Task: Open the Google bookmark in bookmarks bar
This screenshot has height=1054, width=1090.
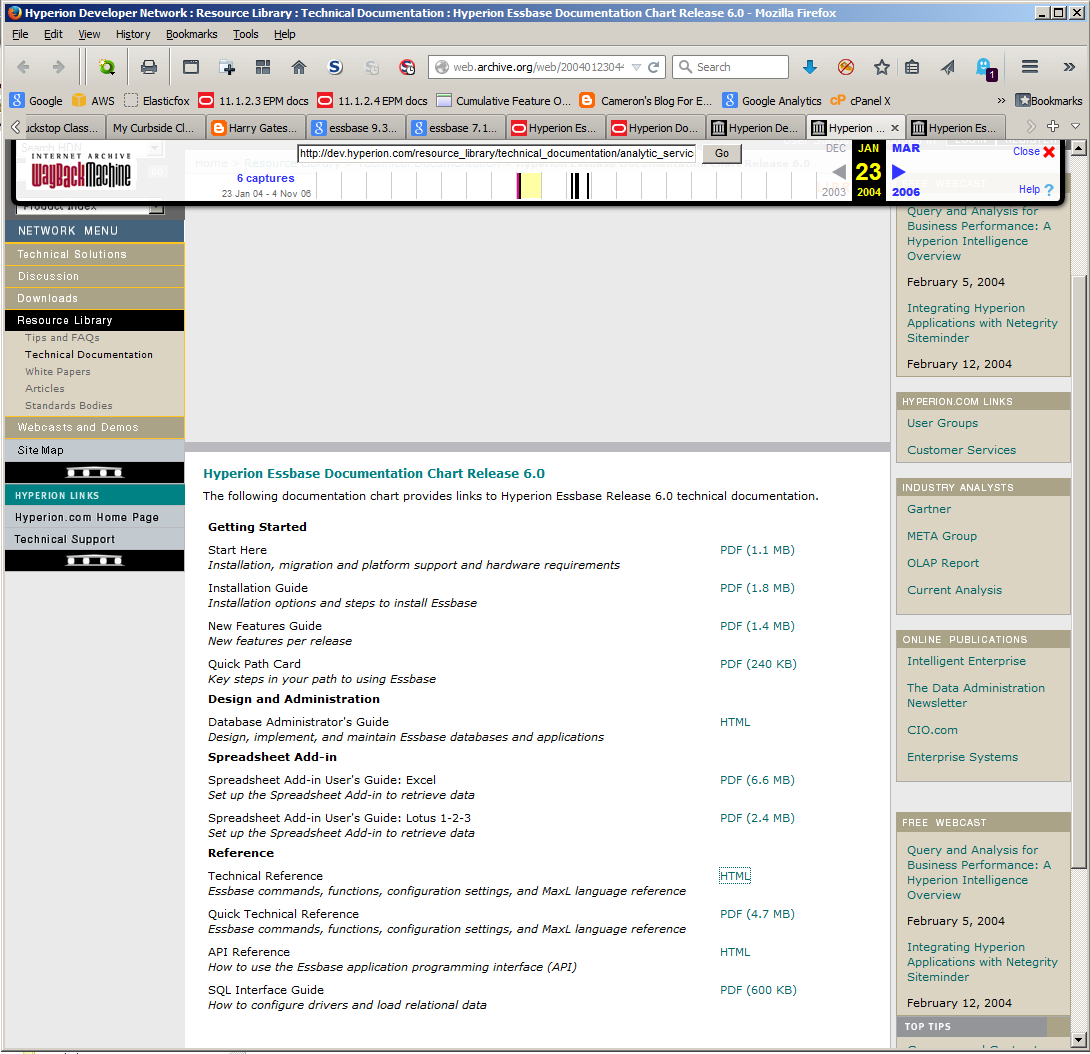Action: tap(38, 101)
